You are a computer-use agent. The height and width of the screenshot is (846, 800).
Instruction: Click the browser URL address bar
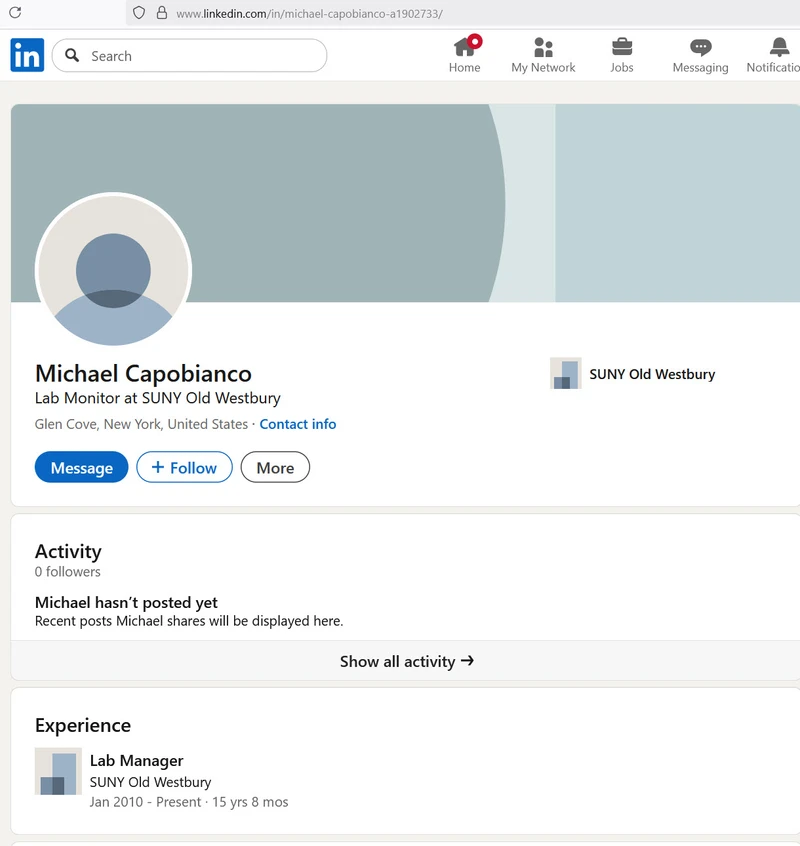tap(463, 13)
